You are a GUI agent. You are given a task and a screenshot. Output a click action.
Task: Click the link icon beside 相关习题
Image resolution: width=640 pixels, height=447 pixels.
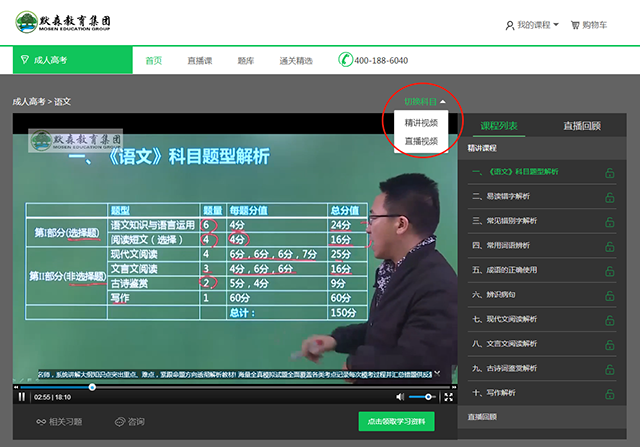click(x=41, y=422)
